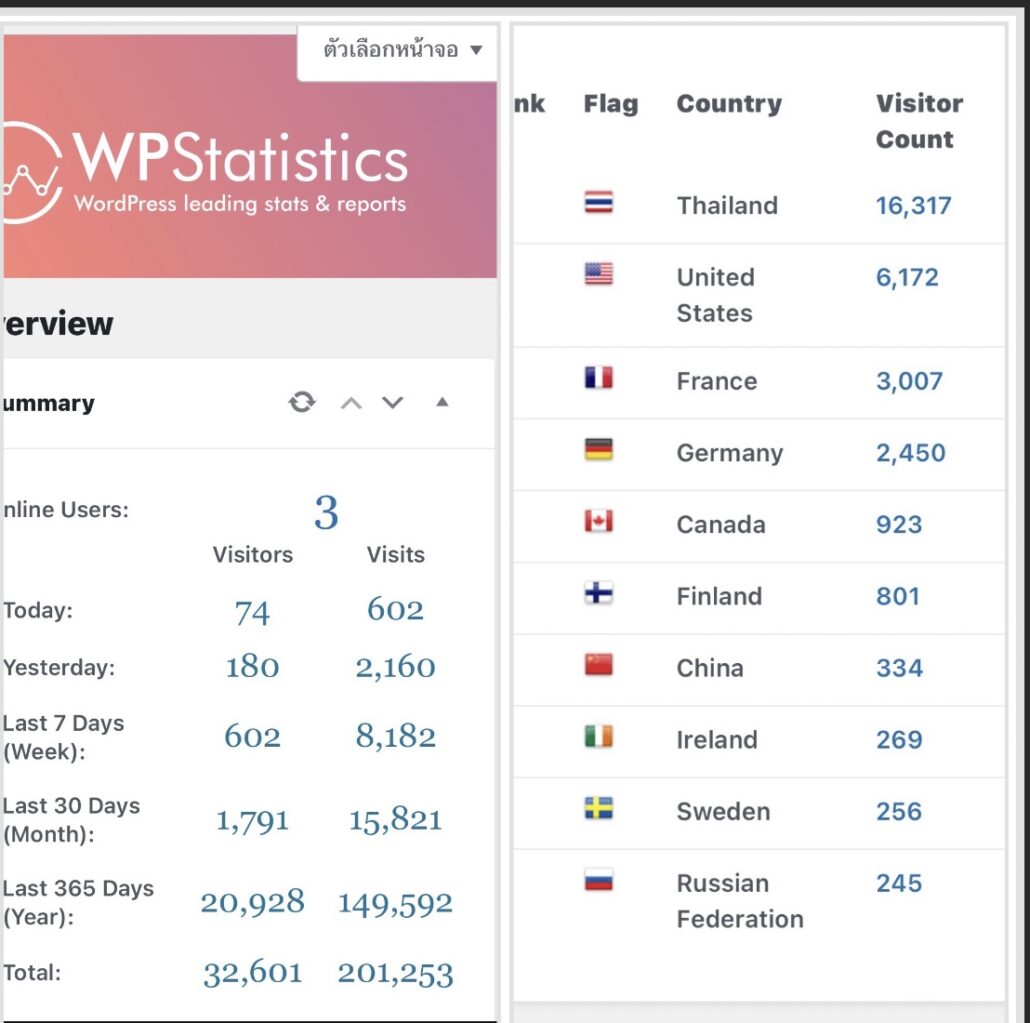
Task: Collapse the Summary panel with triangle toggle
Action: pos(442,403)
